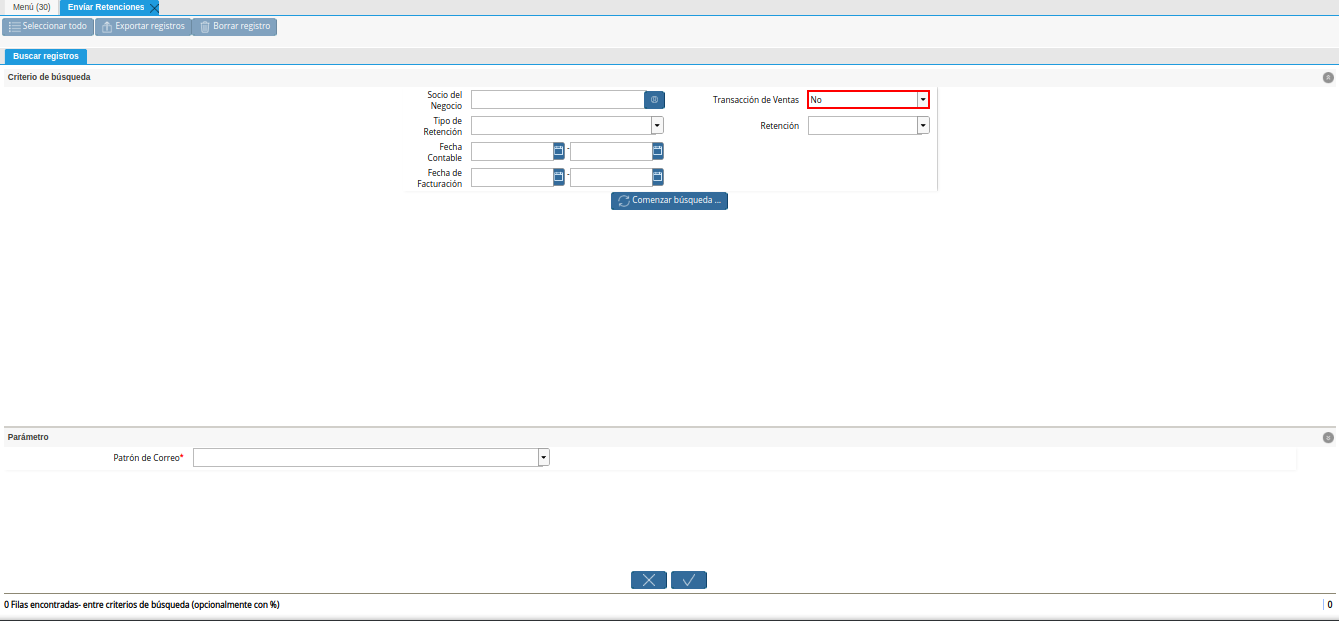Open calendar for Fecha de Facturación end date
This screenshot has height=621, width=1339.
pos(658,177)
